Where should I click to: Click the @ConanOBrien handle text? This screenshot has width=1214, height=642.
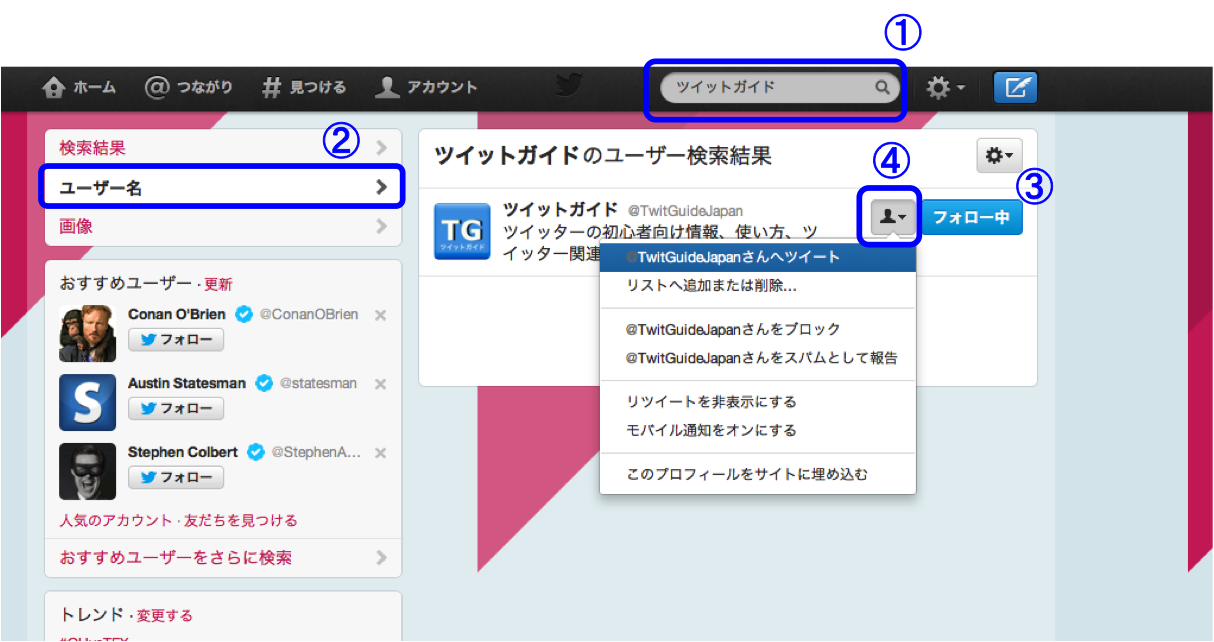(x=309, y=314)
